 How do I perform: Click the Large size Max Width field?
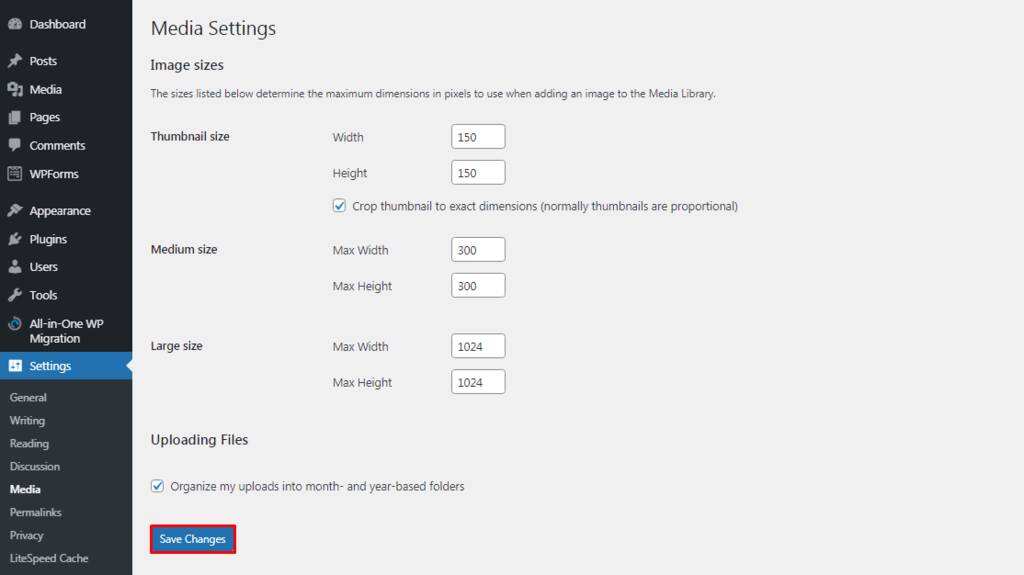478,347
